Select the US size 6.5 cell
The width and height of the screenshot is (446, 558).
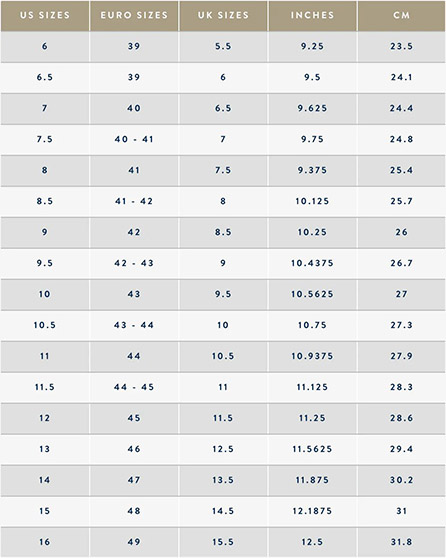[x=45, y=78]
